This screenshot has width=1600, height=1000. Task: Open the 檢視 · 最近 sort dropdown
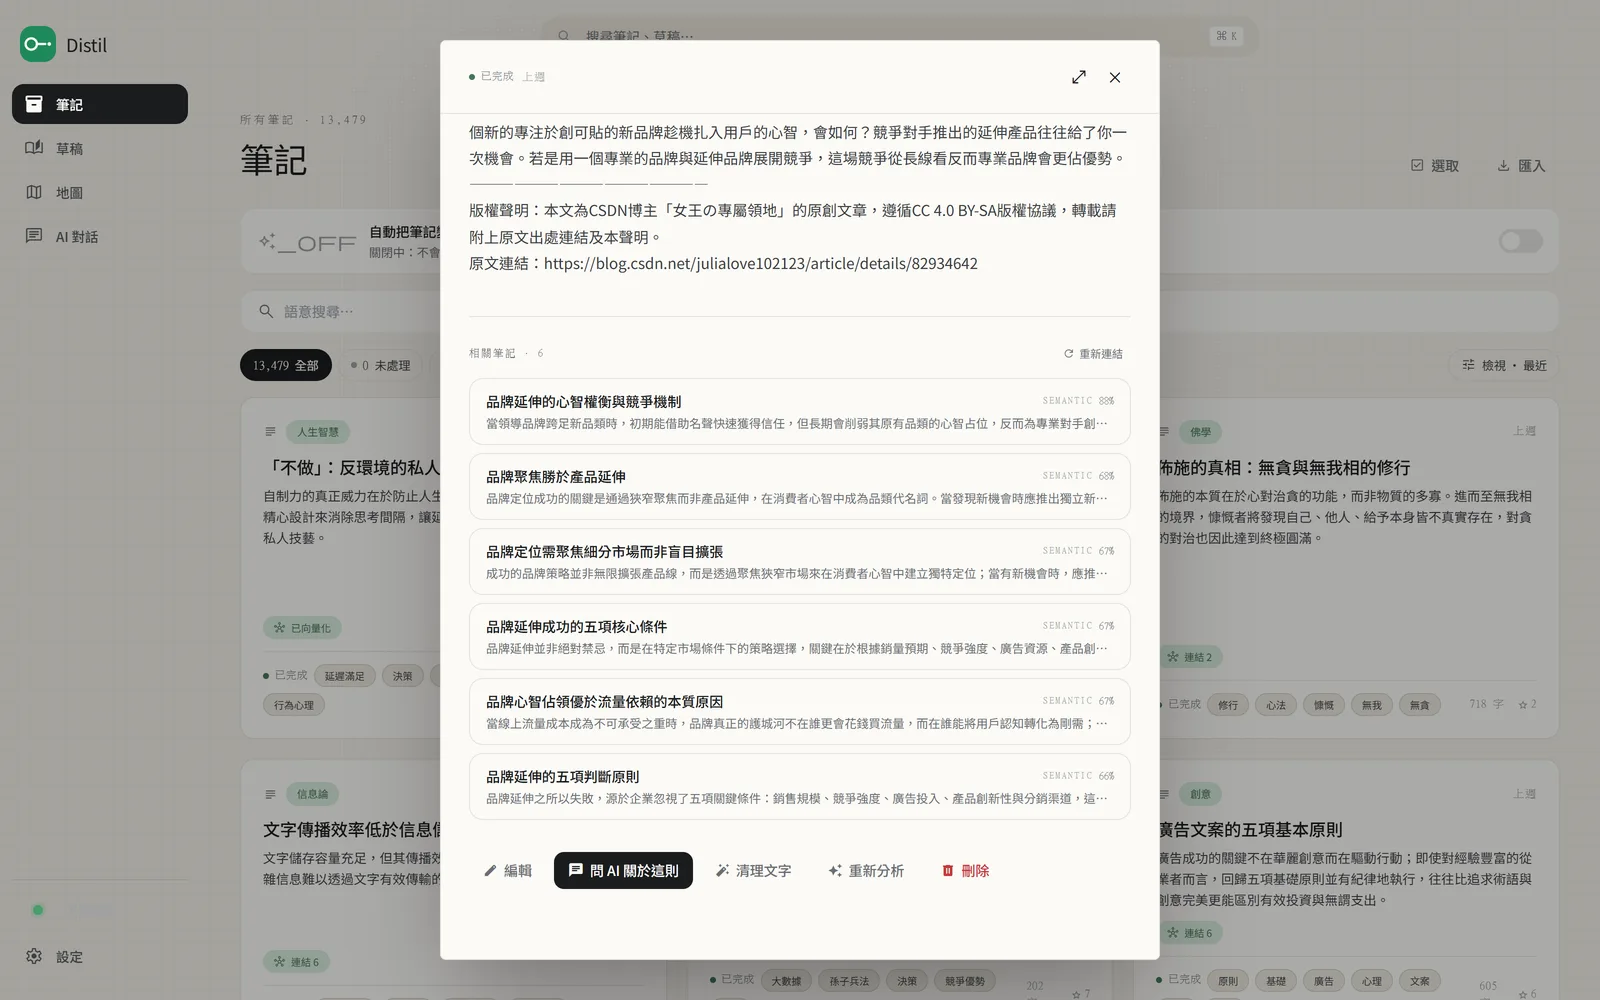coord(1504,365)
